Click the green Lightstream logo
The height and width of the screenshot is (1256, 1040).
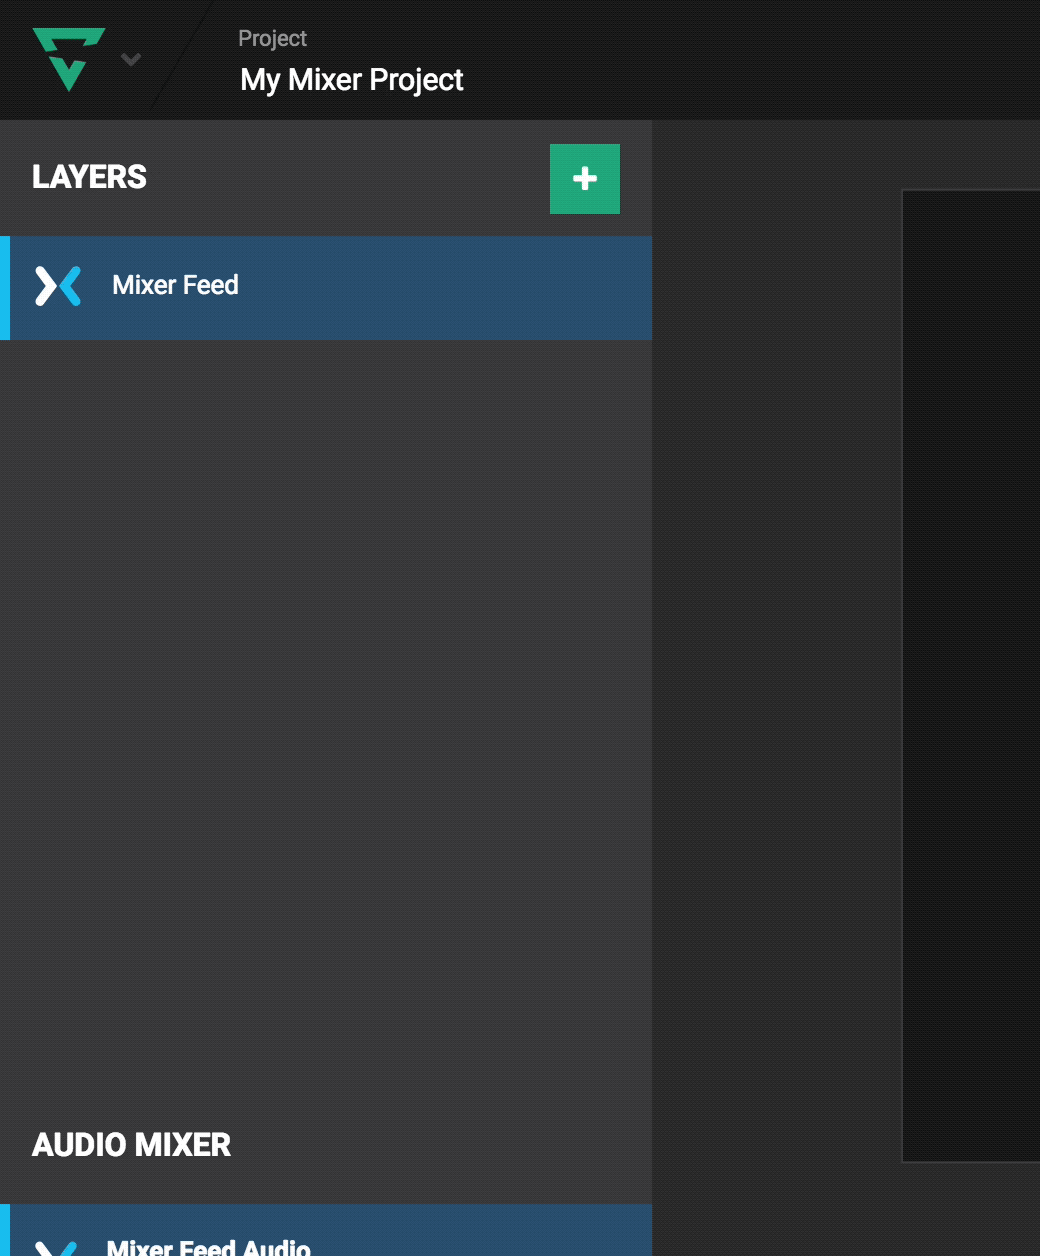[x=68, y=59]
